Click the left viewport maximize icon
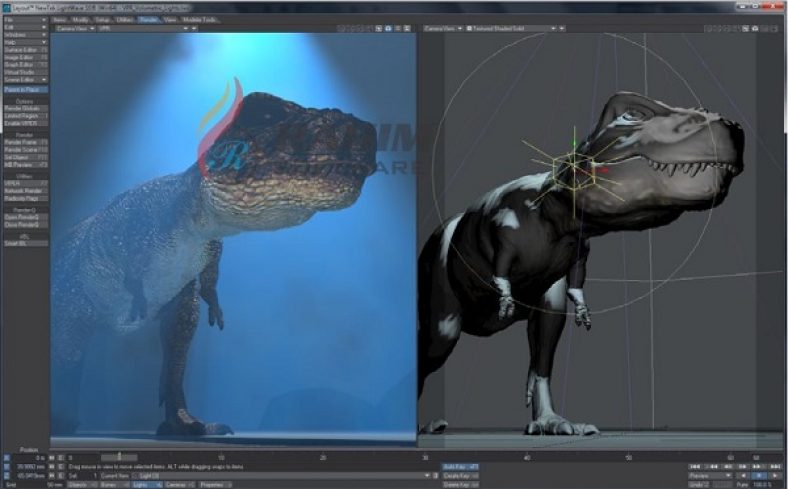788x489 pixels. tap(407, 28)
